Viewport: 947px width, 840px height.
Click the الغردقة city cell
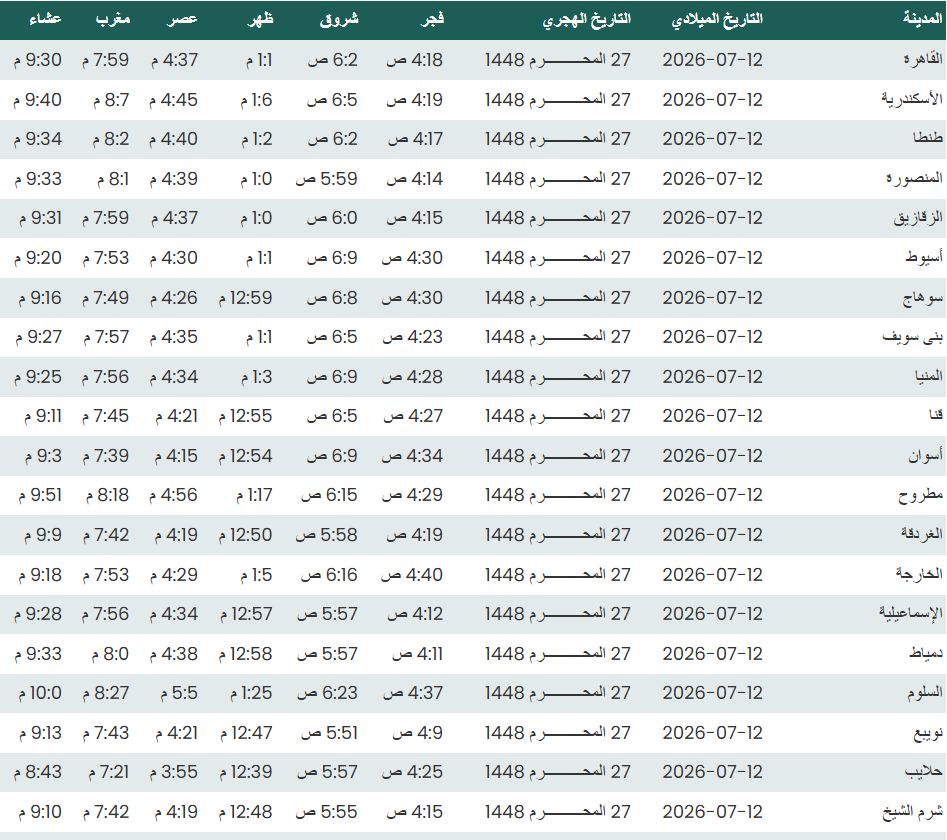(x=921, y=534)
